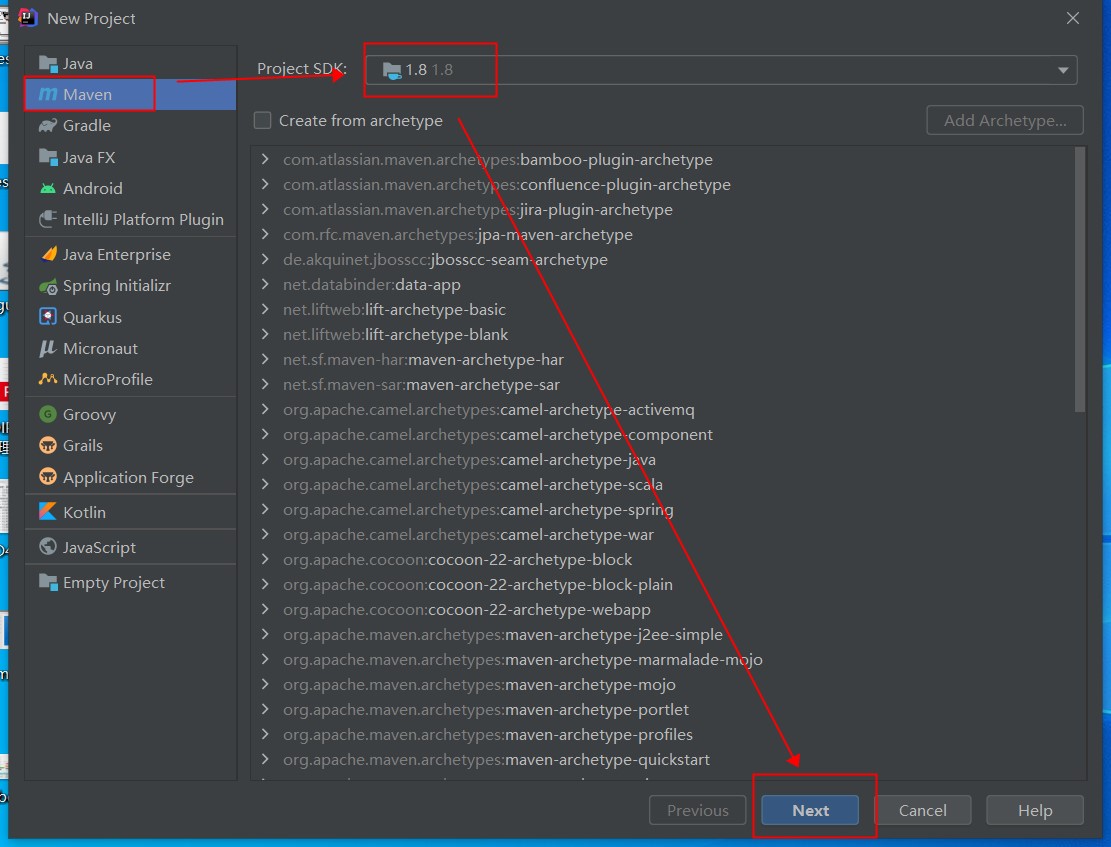Select camel-archetype-java row
Image resolution: width=1111 pixels, height=847 pixels.
(664, 459)
